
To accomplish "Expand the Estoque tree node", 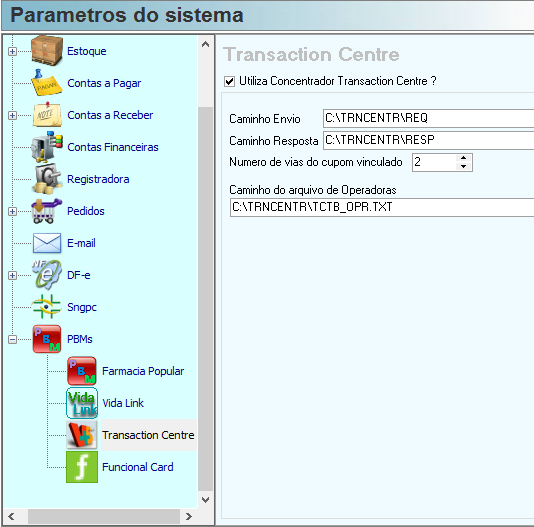I will click(x=12, y=51).
